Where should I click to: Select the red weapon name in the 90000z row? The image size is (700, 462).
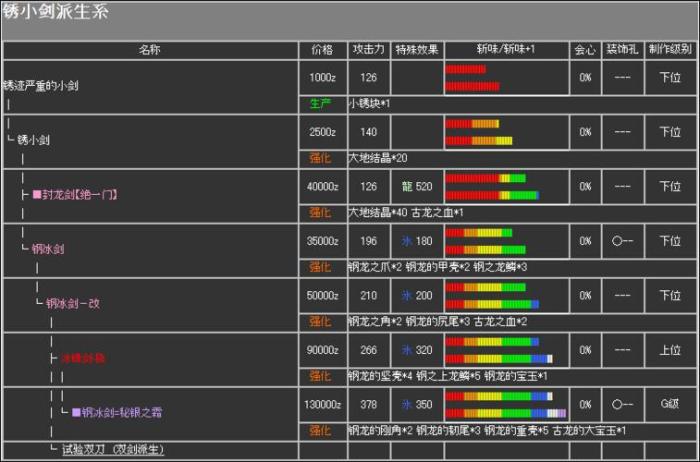pos(83,358)
